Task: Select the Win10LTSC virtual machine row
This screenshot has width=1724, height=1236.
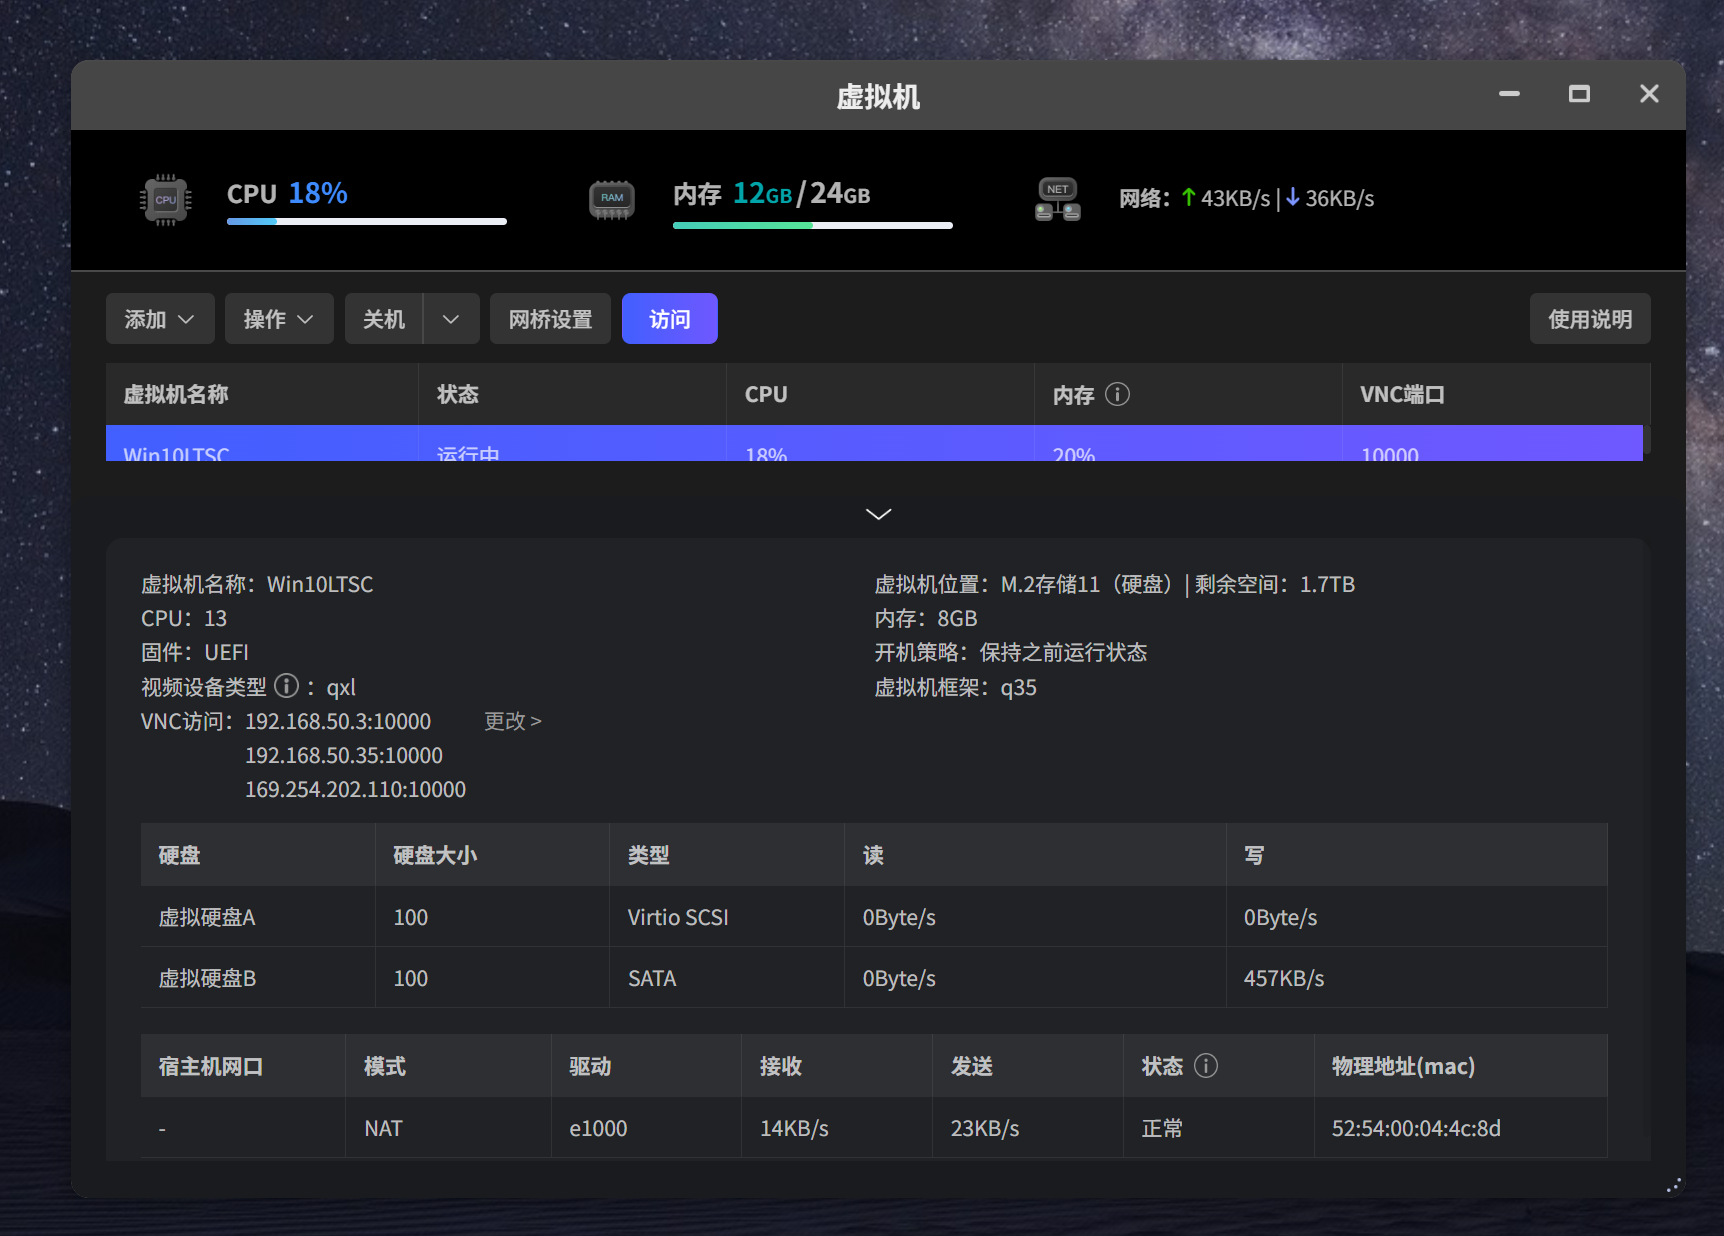Action: pyautogui.click(x=874, y=443)
